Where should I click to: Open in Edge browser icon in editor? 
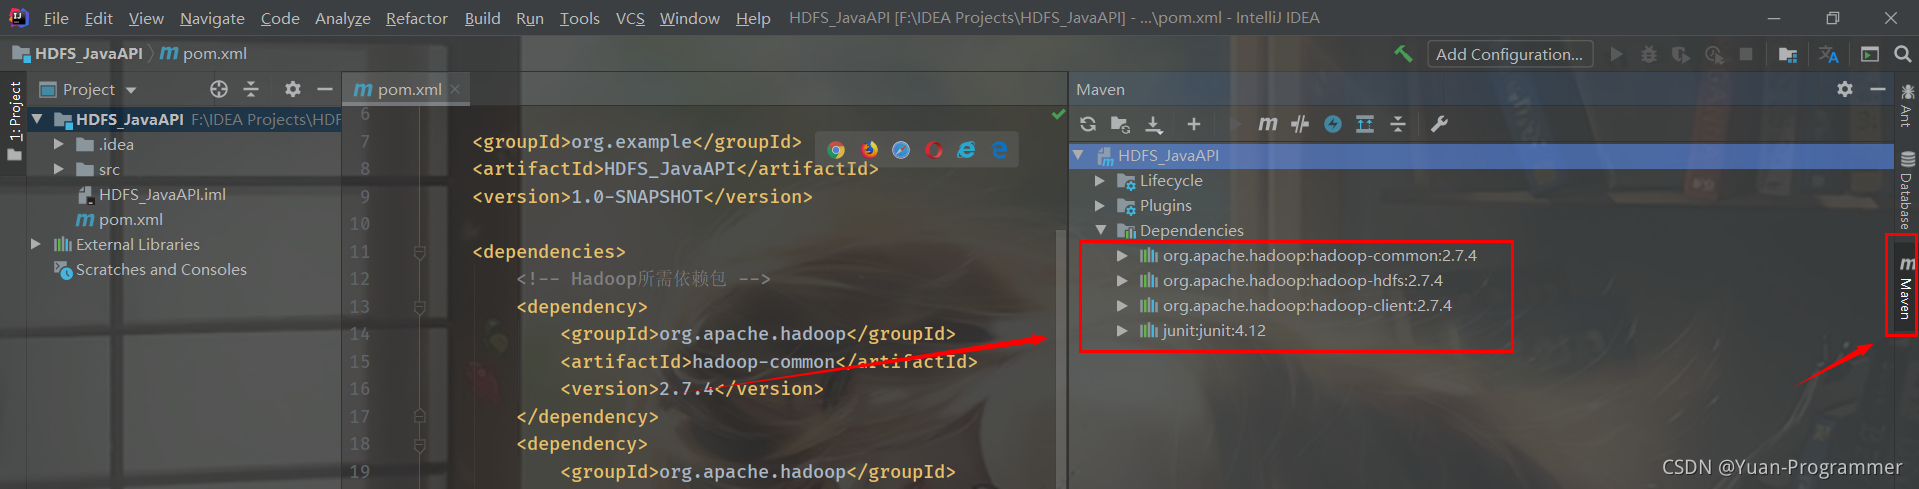coord(999,150)
